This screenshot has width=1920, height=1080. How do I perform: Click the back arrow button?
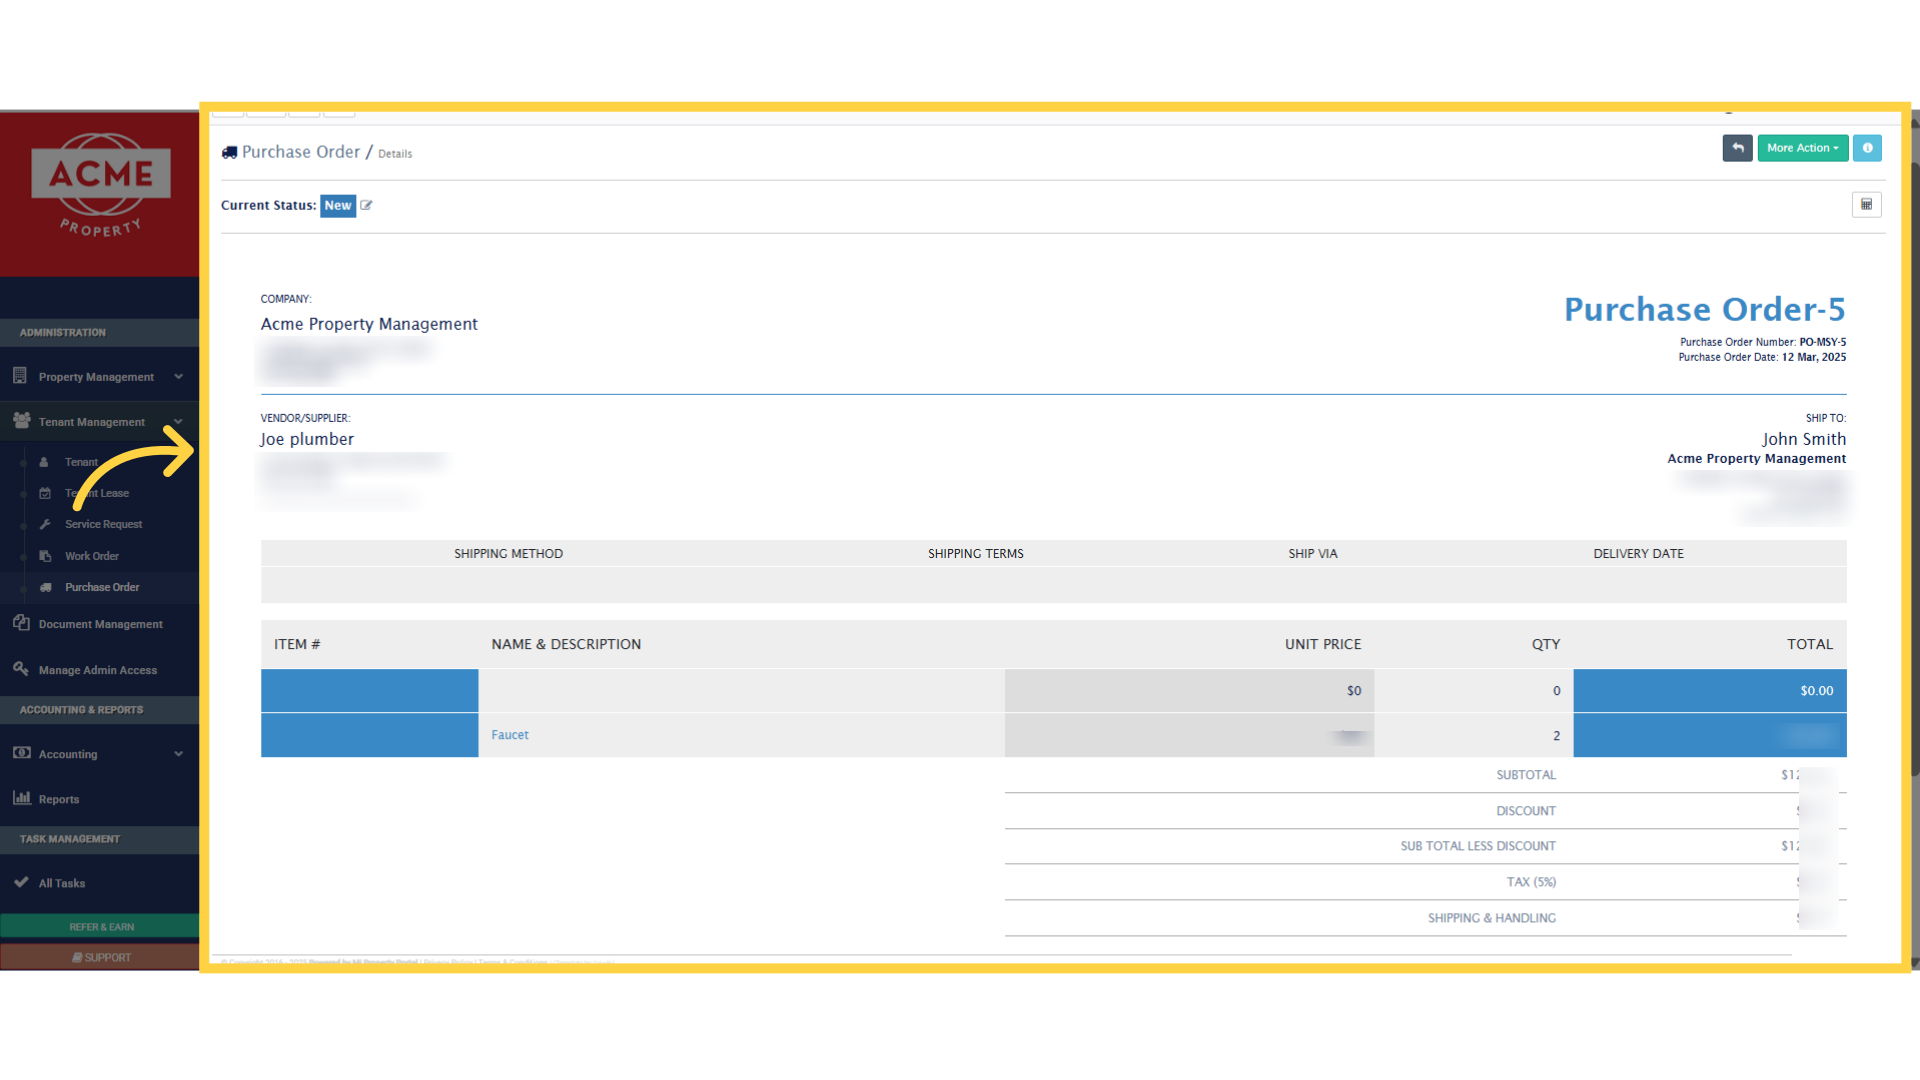1737,148
